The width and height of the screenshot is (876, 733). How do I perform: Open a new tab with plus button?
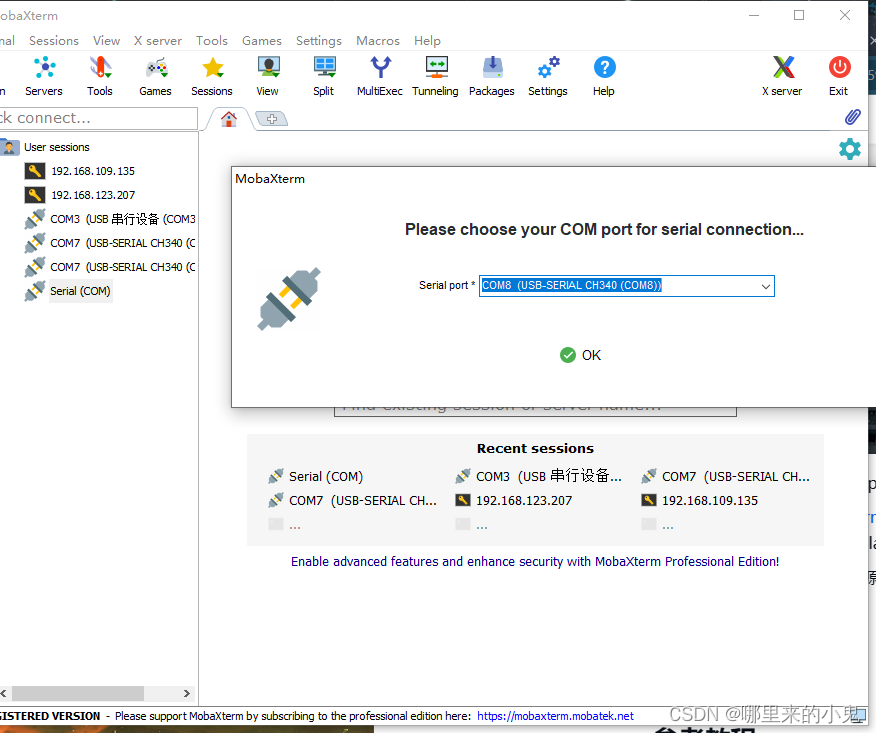(272, 119)
